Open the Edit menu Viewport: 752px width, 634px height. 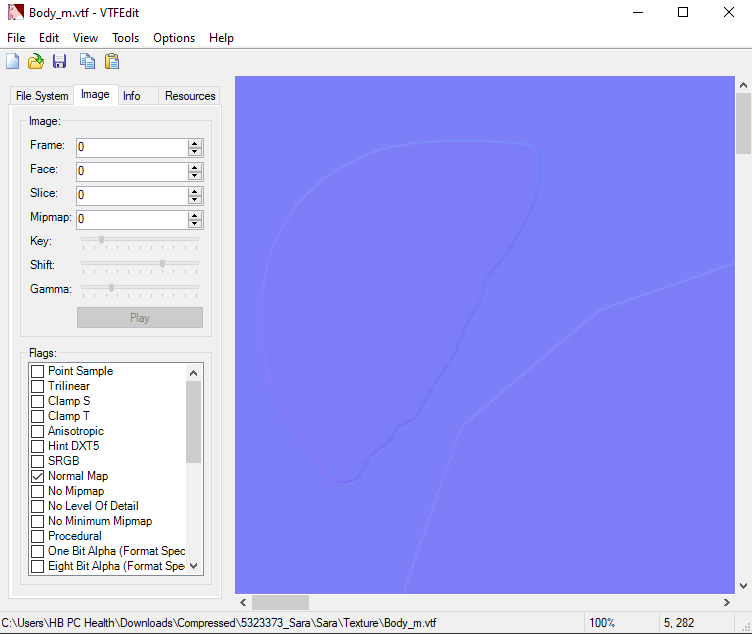[x=49, y=38]
